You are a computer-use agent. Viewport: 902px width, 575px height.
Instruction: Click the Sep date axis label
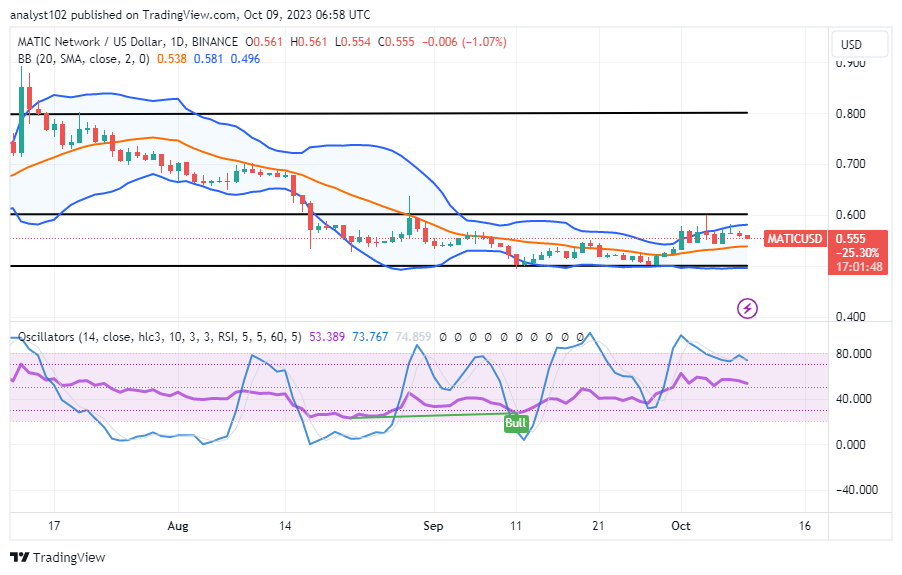433,526
